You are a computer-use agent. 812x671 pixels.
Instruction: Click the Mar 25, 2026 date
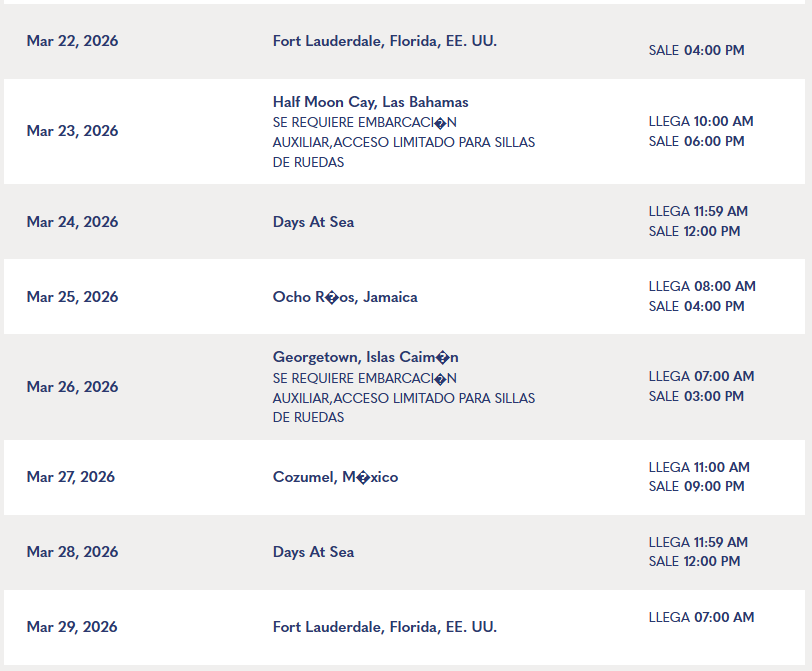pos(72,297)
